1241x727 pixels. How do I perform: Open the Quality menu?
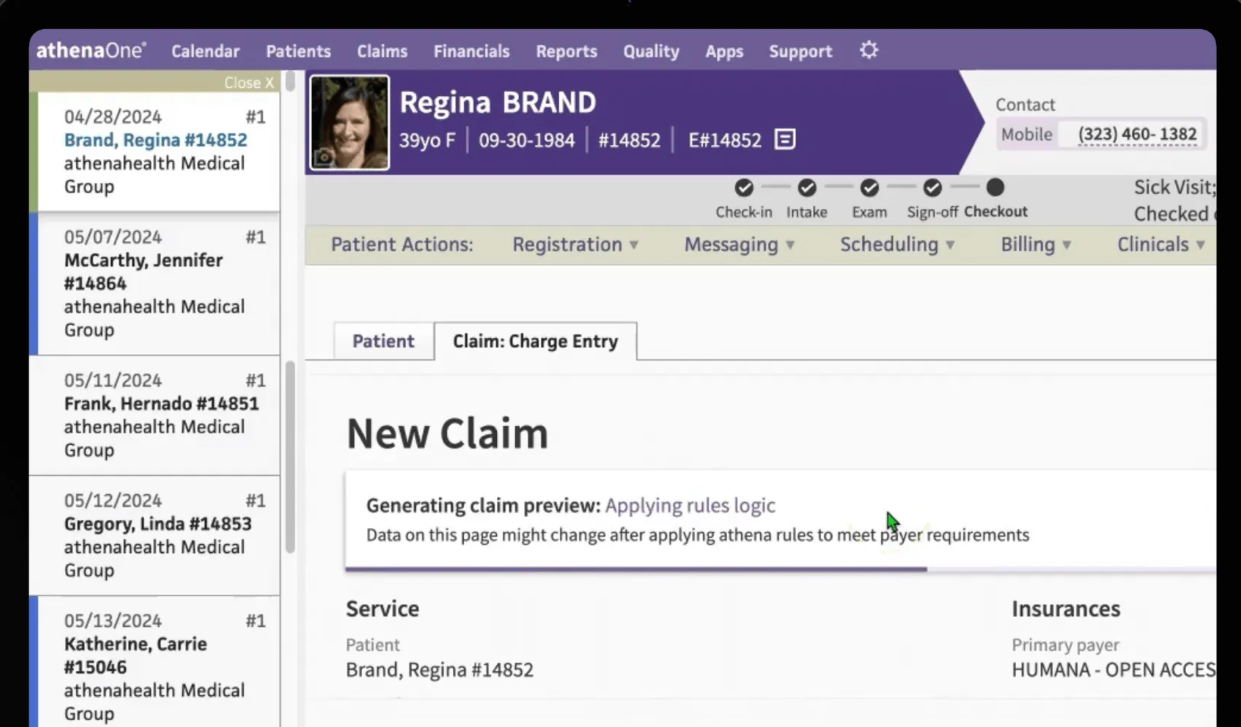click(x=651, y=51)
